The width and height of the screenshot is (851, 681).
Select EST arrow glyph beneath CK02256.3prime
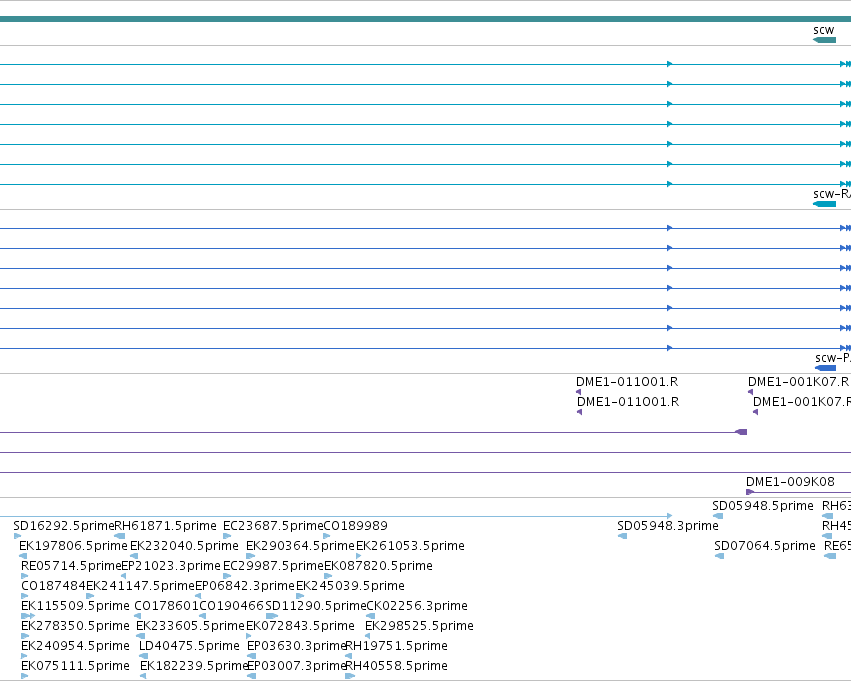371,616
